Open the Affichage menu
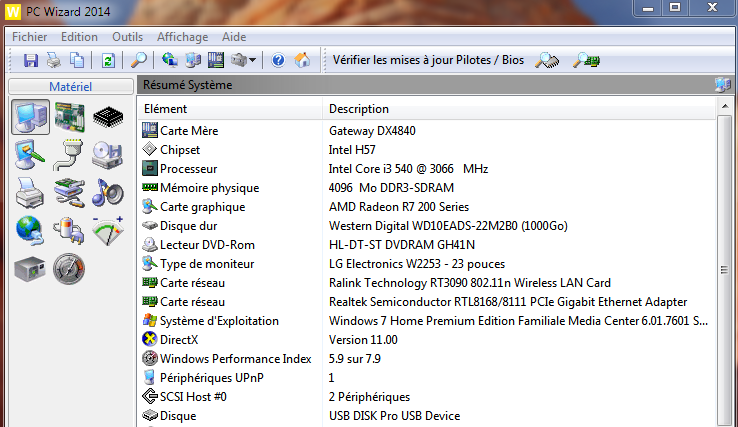 pos(183,37)
